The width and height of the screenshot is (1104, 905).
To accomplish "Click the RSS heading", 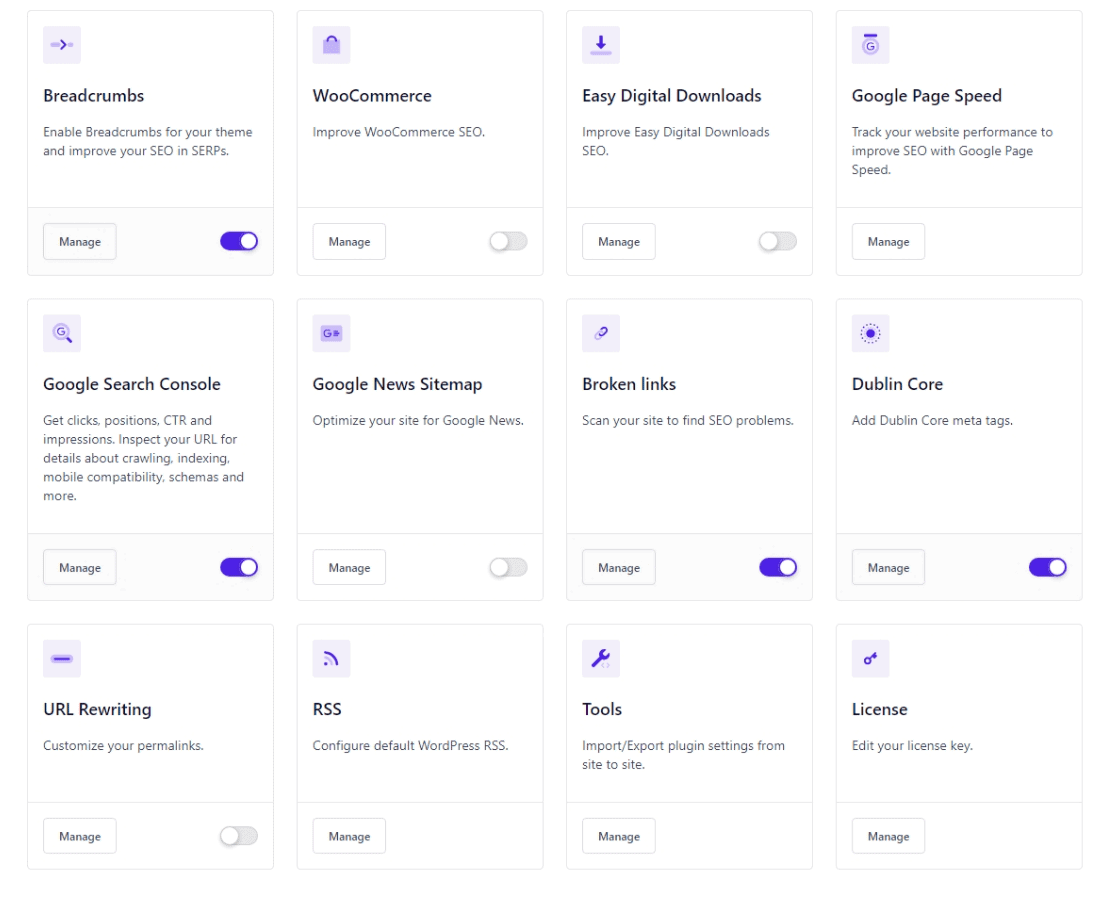I will tap(327, 710).
